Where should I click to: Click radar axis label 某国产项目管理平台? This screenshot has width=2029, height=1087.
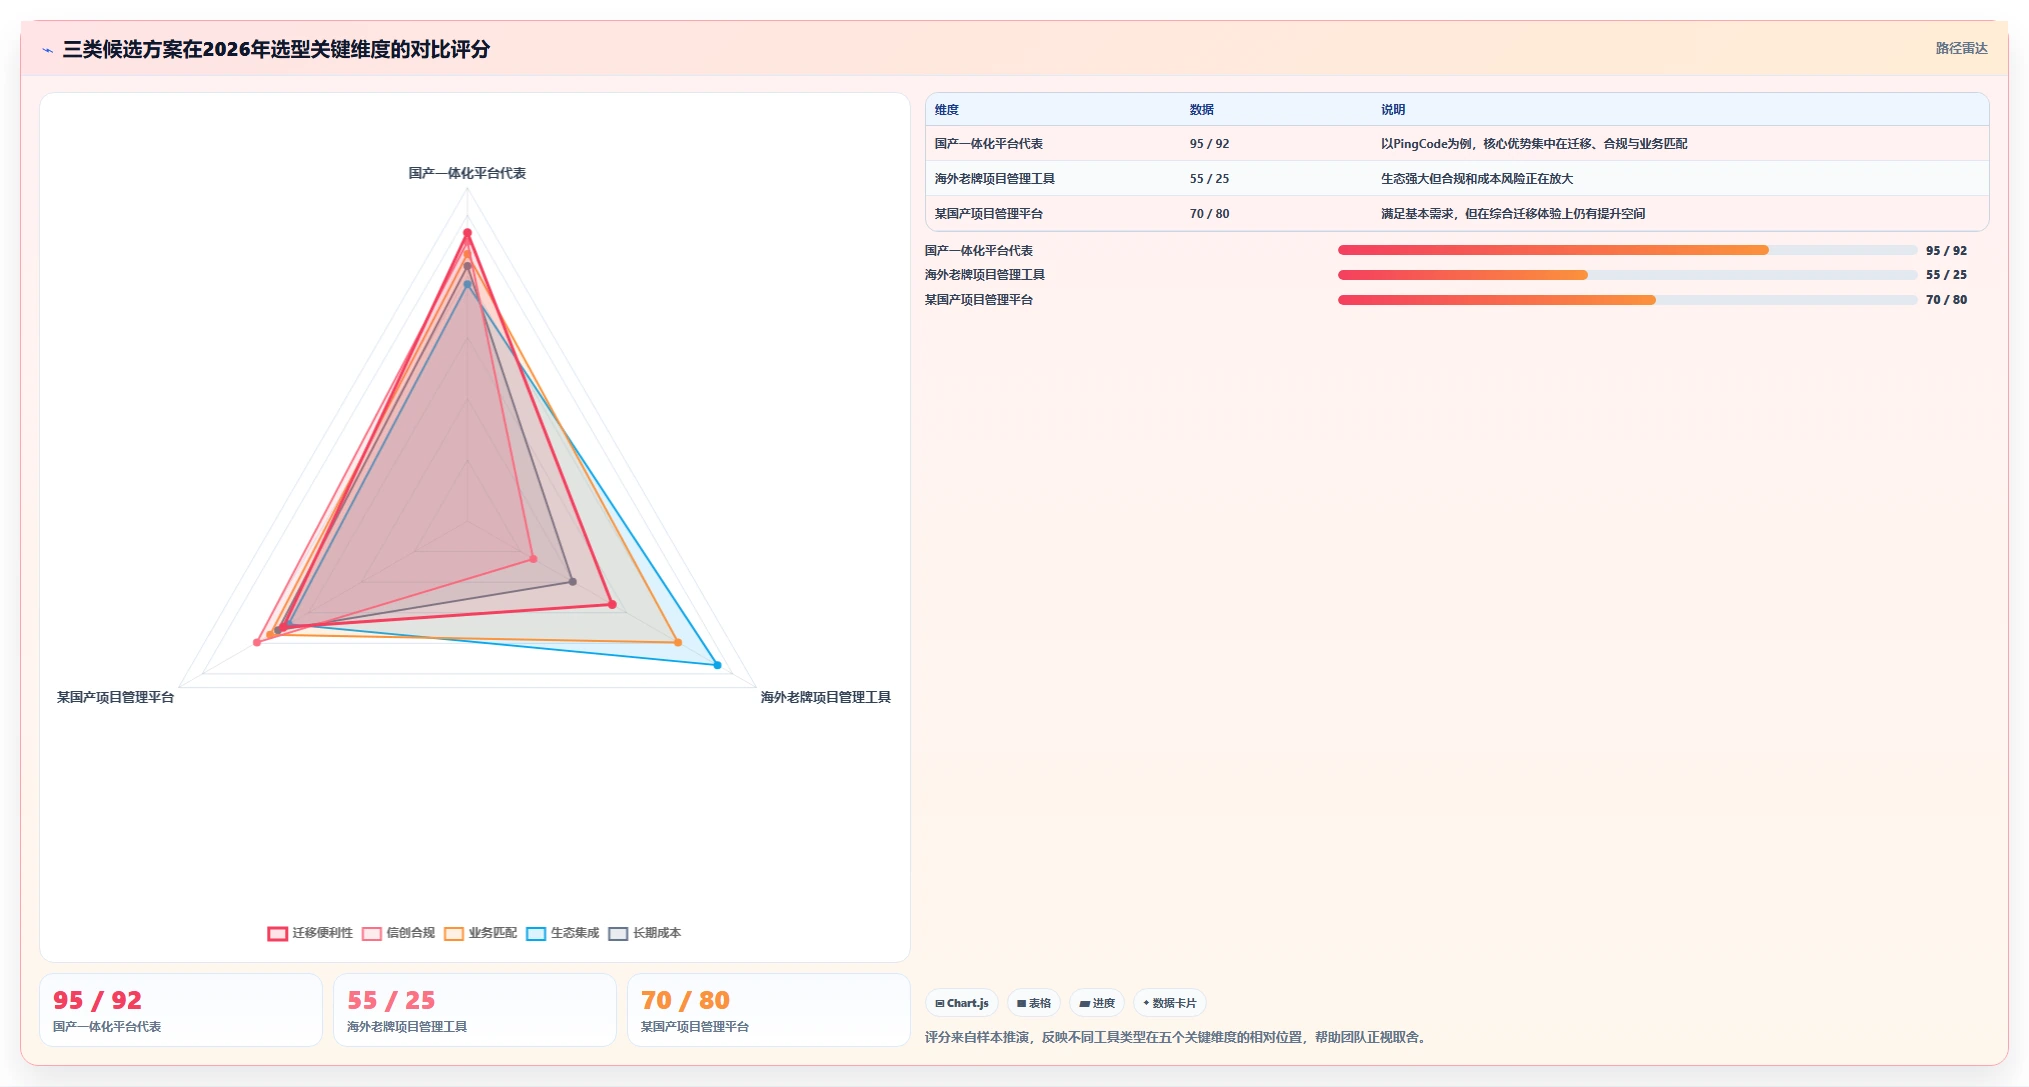pyautogui.click(x=116, y=697)
